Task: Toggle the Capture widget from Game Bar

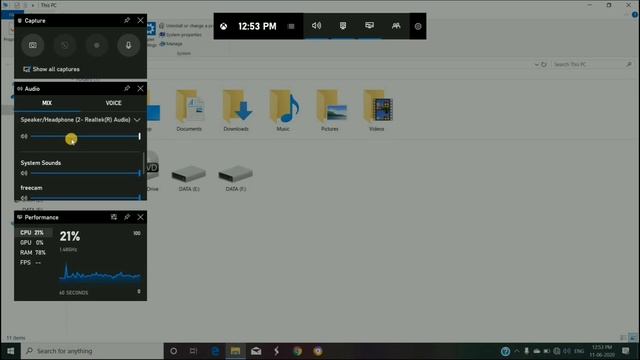Action: [343, 26]
